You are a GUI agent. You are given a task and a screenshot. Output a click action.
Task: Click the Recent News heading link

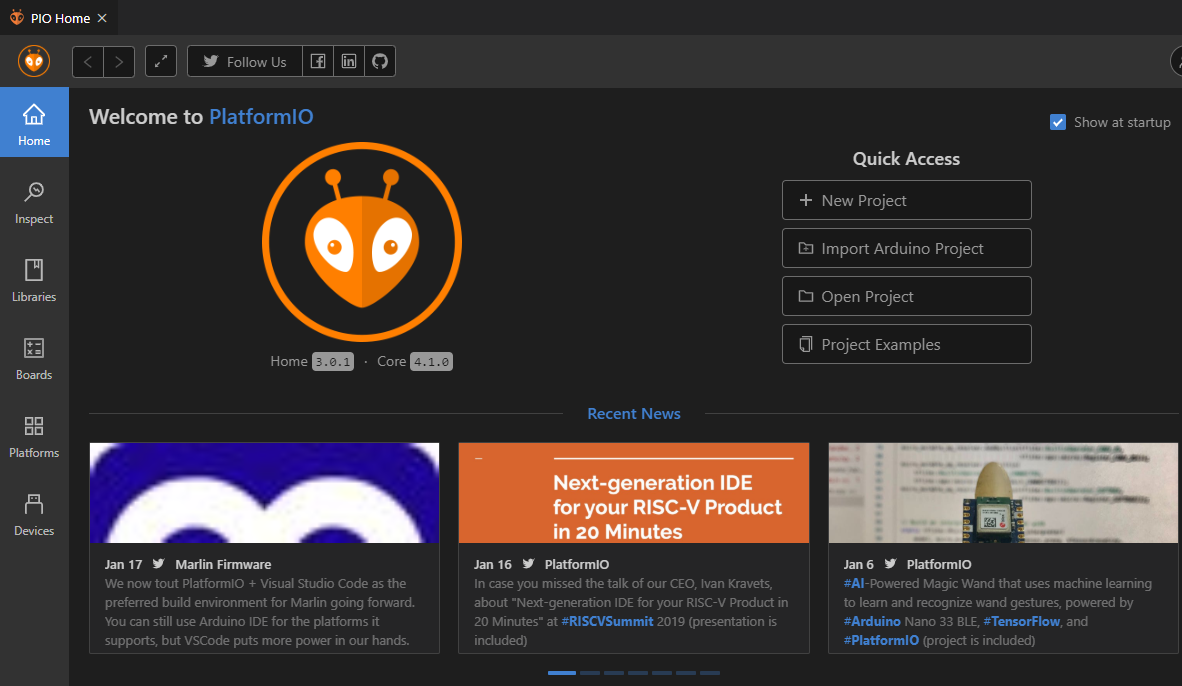(x=633, y=414)
